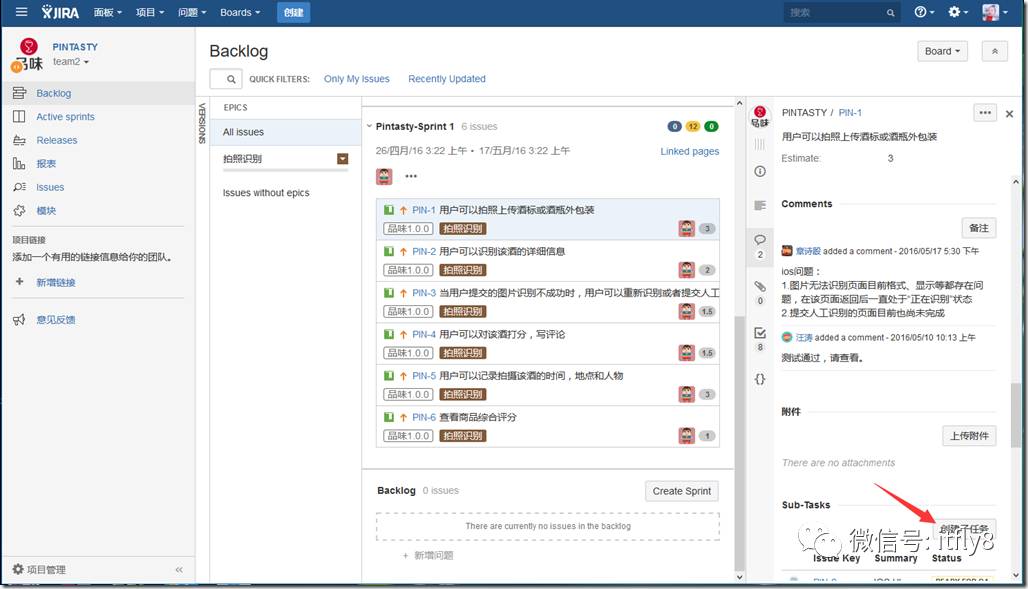This screenshot has width=1028, height=589.
Task: Click the description lines icon in the issue panel
Action: click(760, 205)
